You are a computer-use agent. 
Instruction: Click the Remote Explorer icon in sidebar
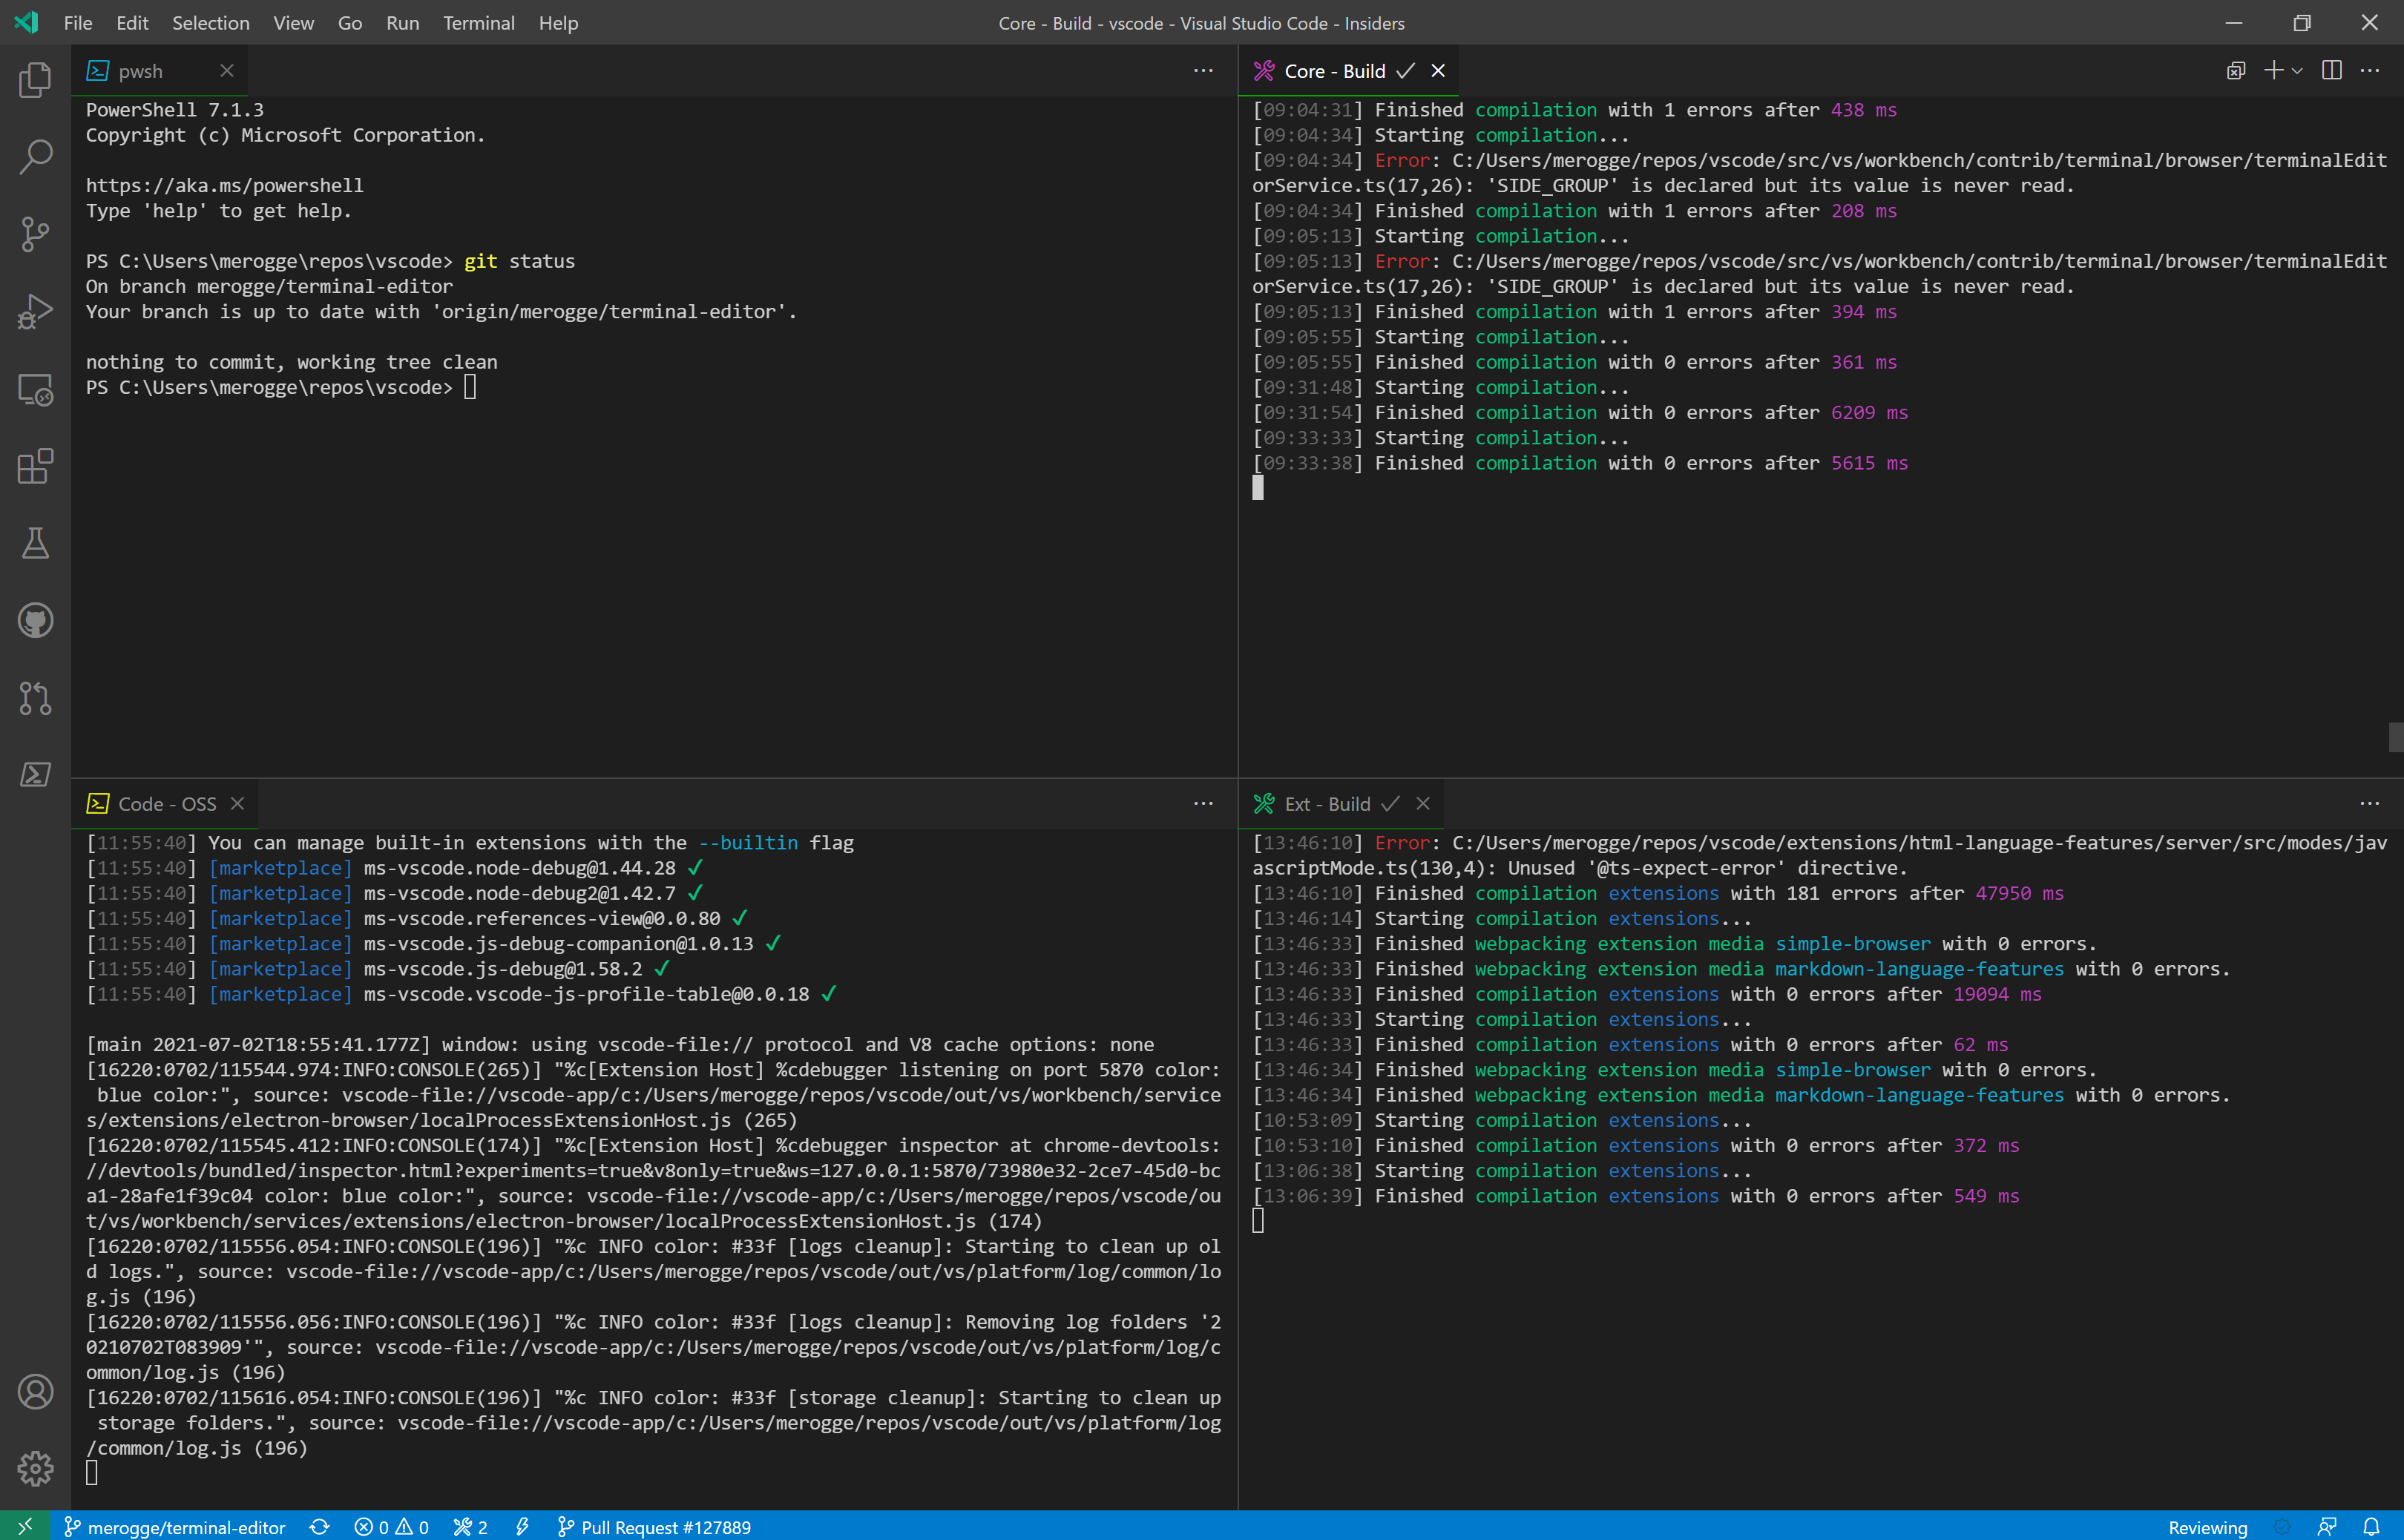[x=37, y=389]
